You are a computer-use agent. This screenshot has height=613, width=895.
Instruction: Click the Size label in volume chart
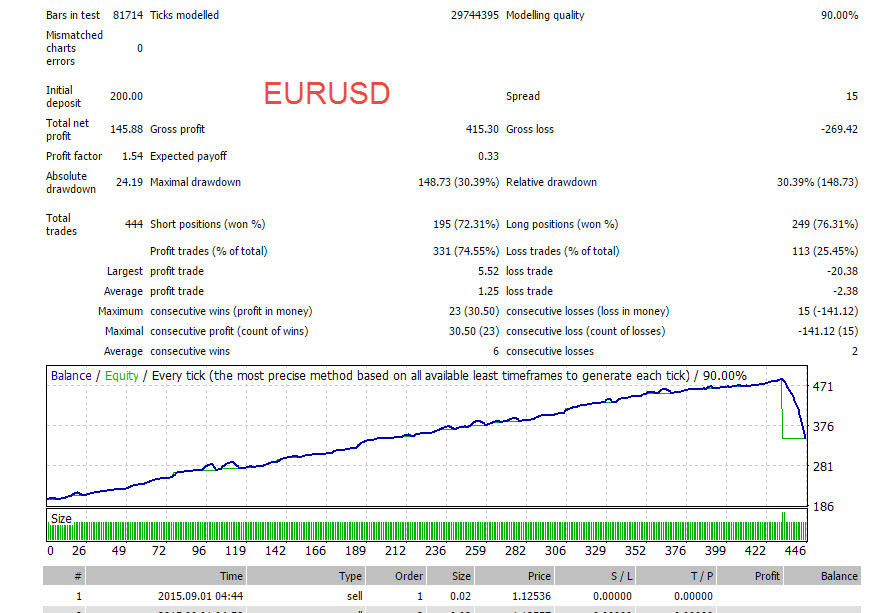point(61,518)
